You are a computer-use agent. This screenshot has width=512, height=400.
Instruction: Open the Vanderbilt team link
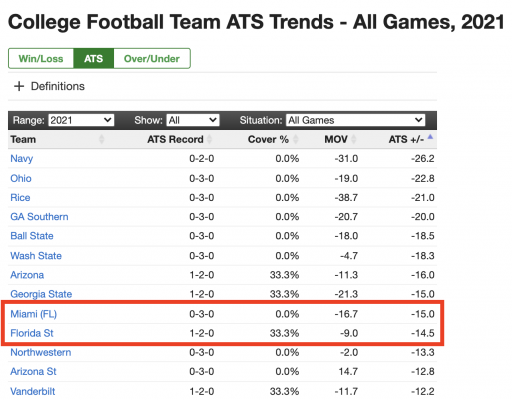pyautogui.click(x=33, y=391)
